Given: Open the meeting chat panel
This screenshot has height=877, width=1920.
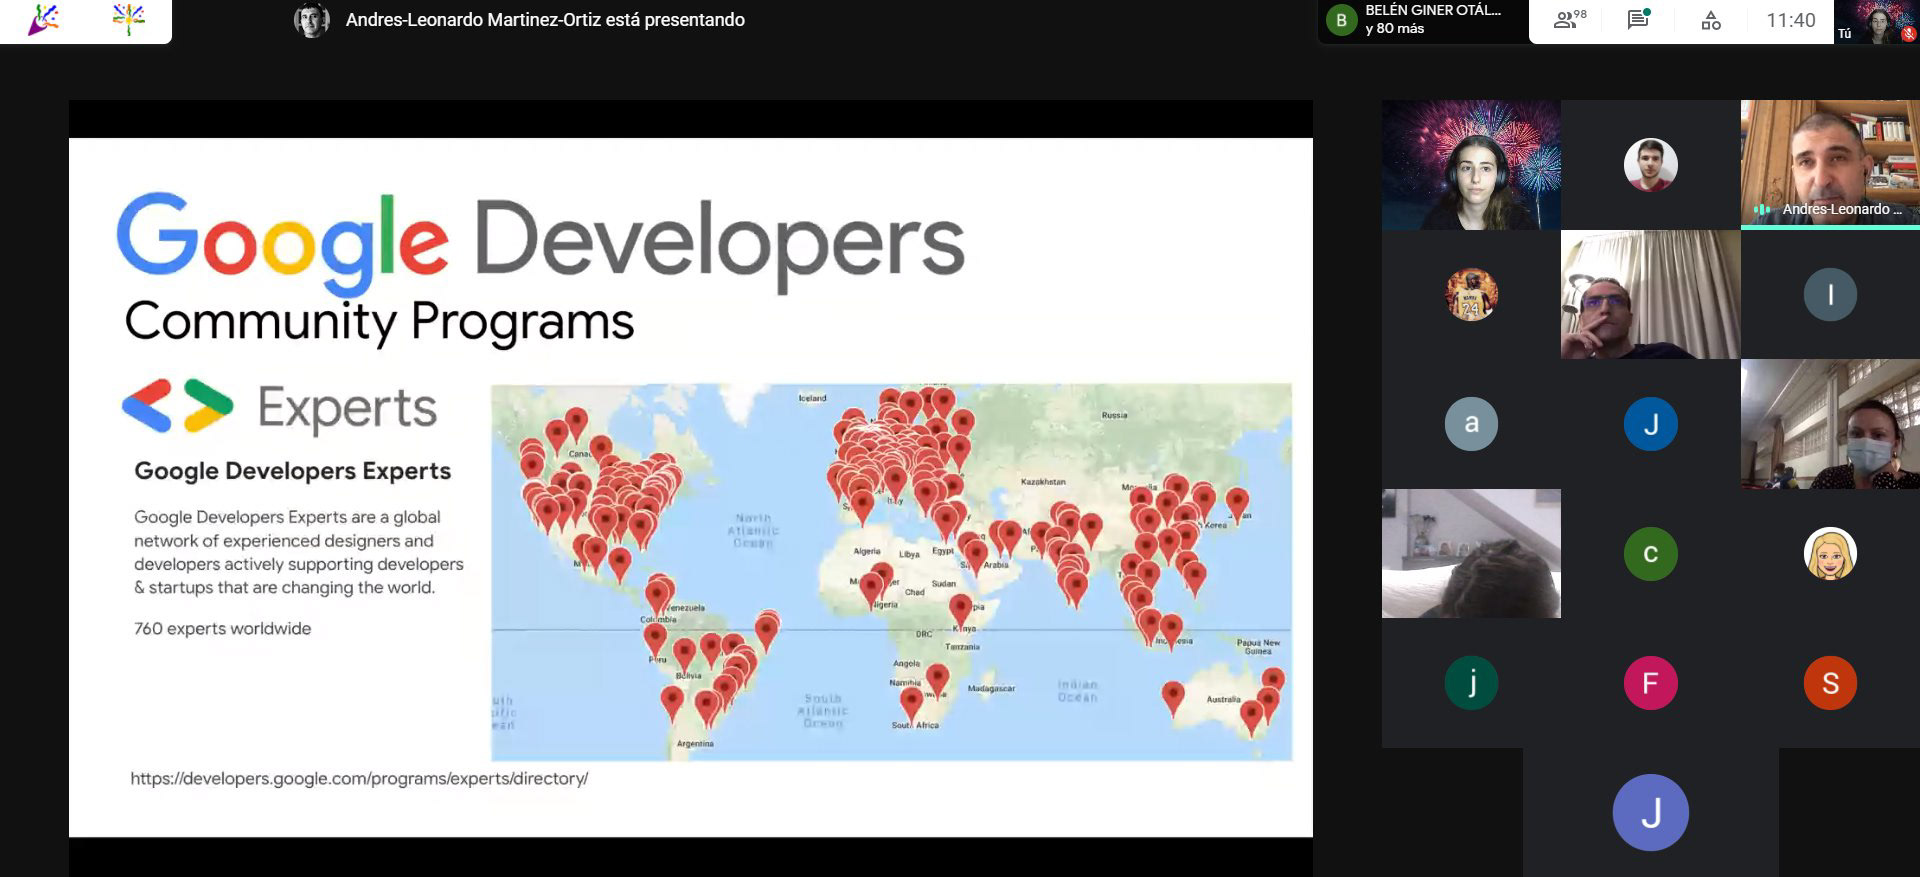Looking at the screenshot, I should [x=1638, y=20].
